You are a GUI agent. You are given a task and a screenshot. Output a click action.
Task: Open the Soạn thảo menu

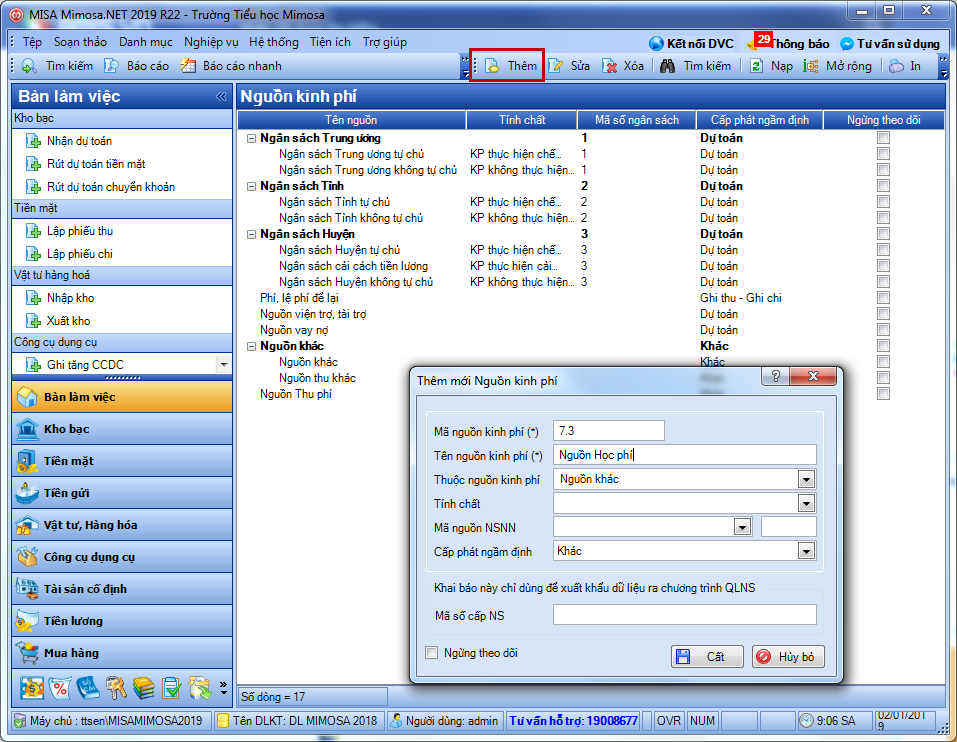tap(80, 42)
